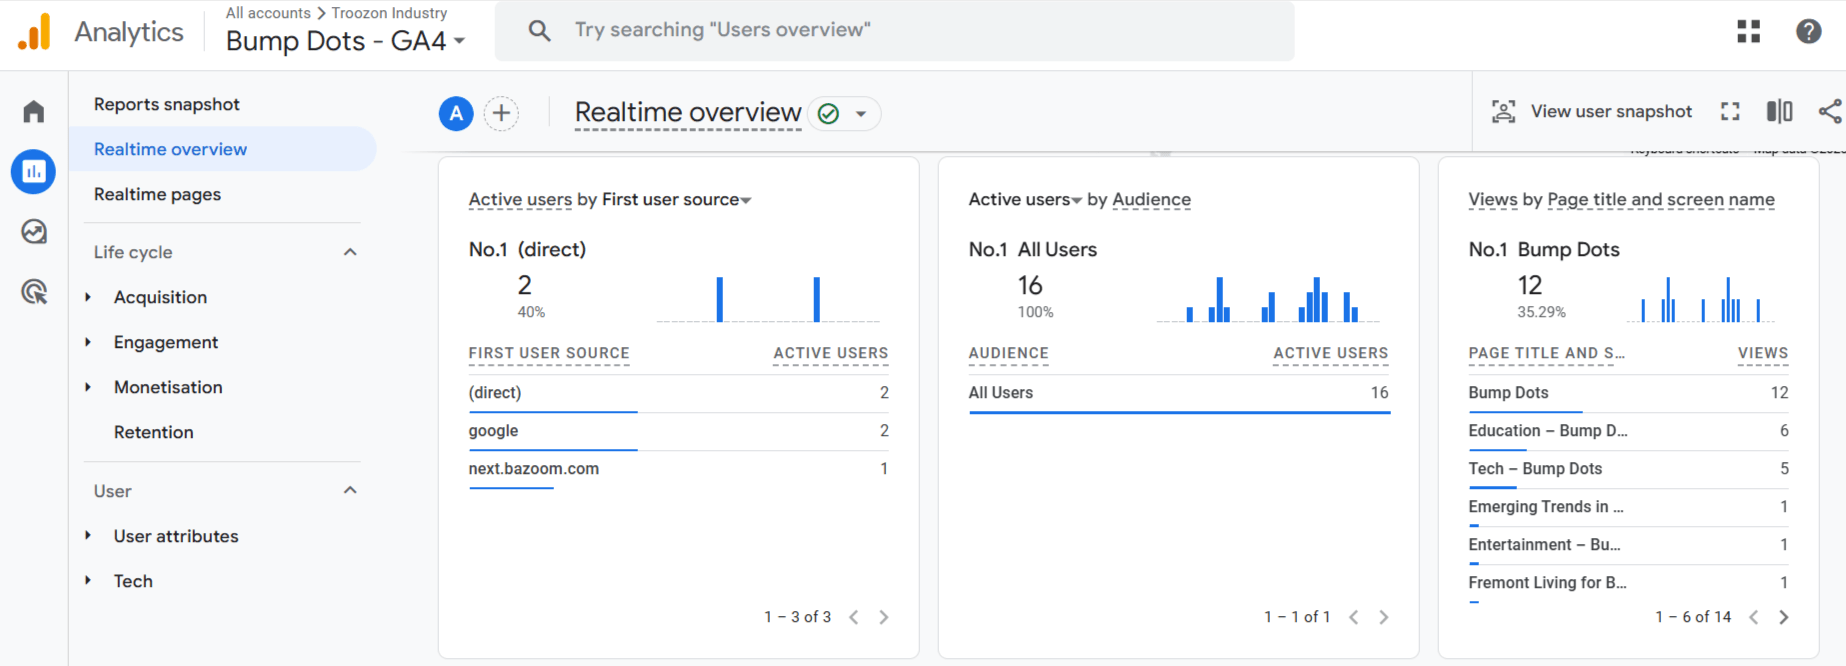Click the AUDIENCE column header
Screen dimensions: 1846x666
1008,353
